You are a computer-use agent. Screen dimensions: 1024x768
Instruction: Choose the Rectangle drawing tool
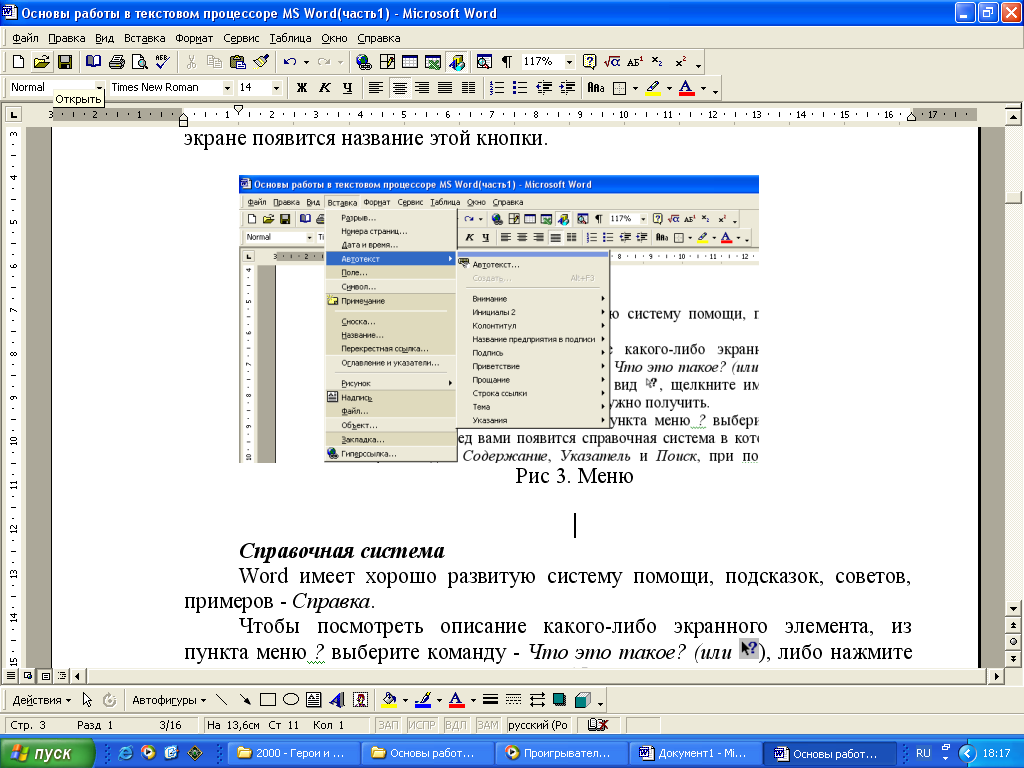tap(268, 700)
